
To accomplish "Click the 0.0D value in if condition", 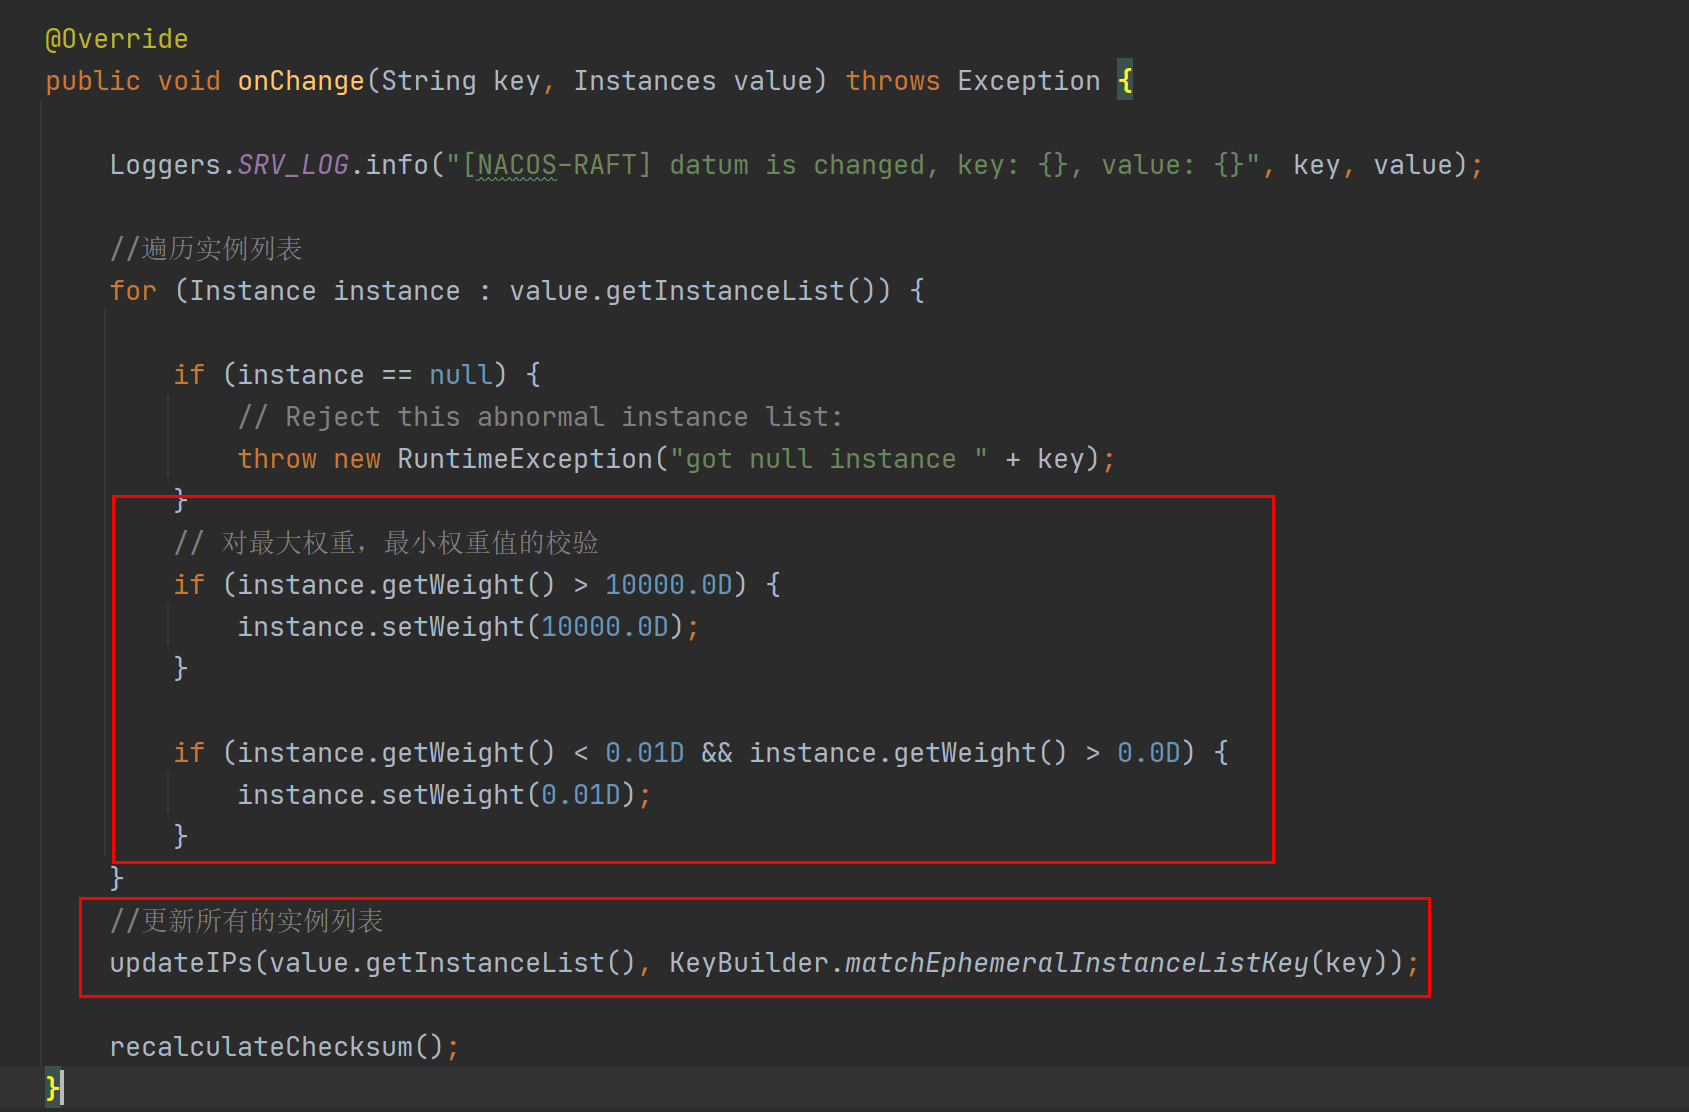I will pos(1149,753).
